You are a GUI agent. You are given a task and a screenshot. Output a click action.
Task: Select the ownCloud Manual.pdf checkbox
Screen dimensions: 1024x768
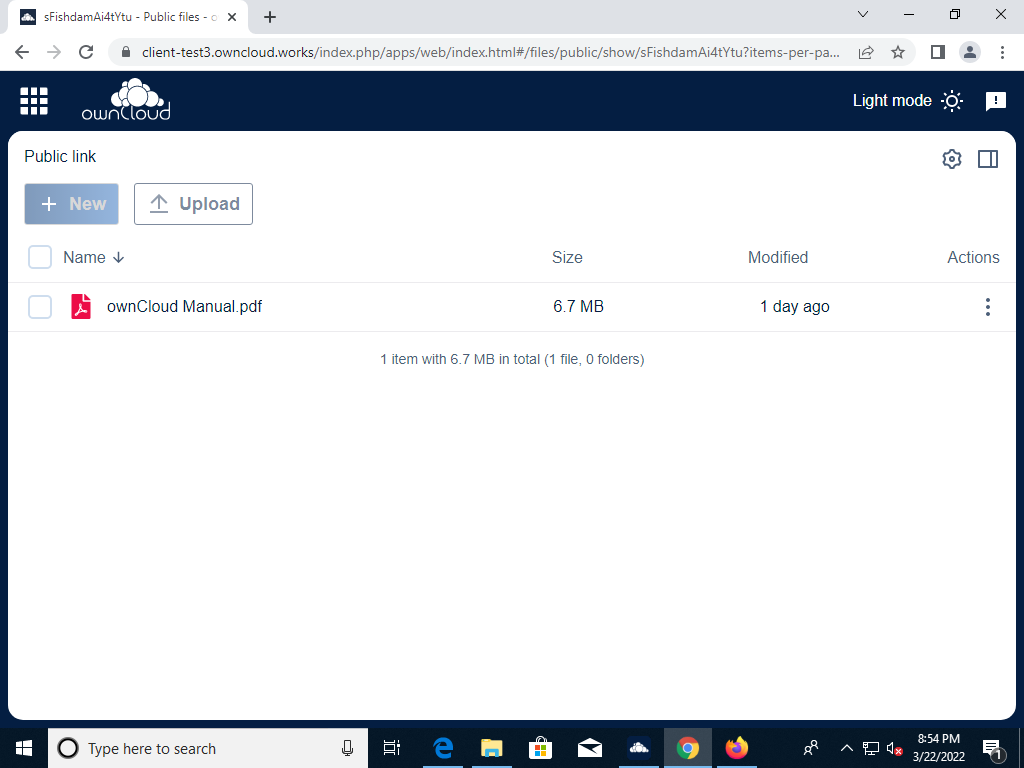40,307
